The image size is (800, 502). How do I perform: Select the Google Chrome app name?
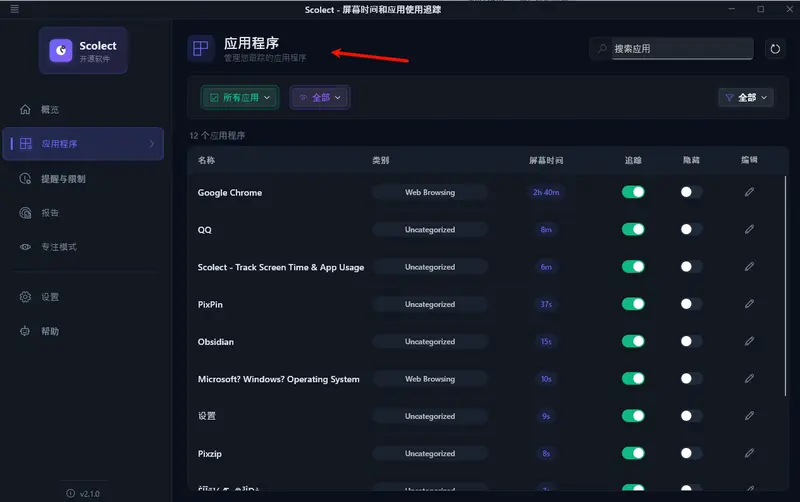pyautogui.click(x=230, y=192)
